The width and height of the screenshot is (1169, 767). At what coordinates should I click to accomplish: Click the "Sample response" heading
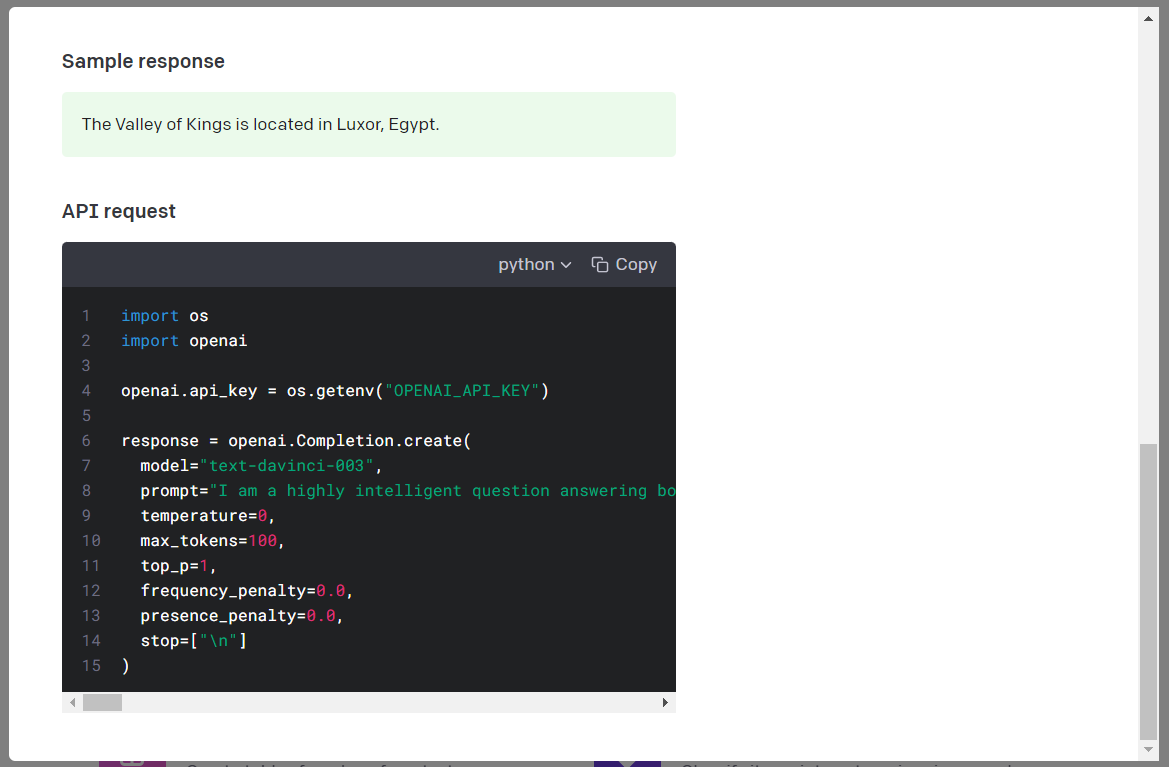pos(143,61)
